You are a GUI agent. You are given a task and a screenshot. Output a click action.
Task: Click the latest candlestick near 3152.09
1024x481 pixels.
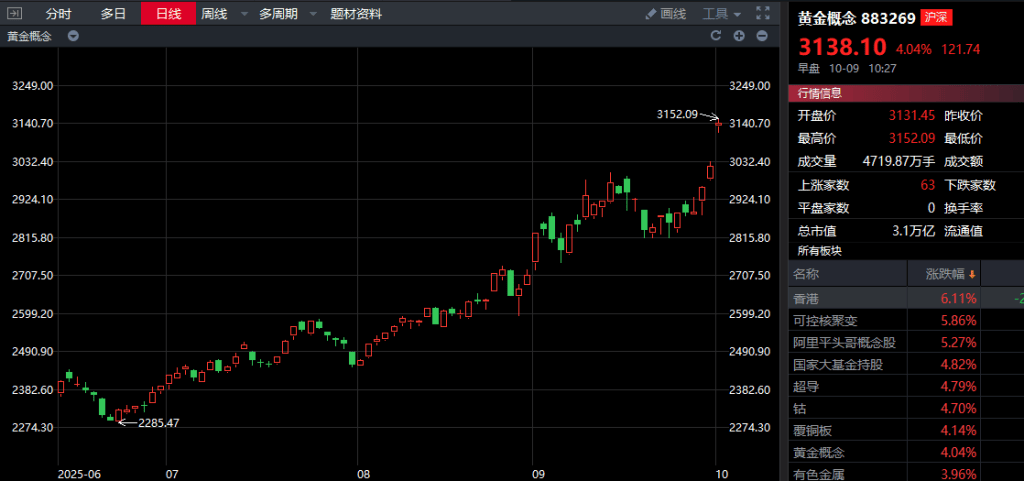tap(718, 124)
